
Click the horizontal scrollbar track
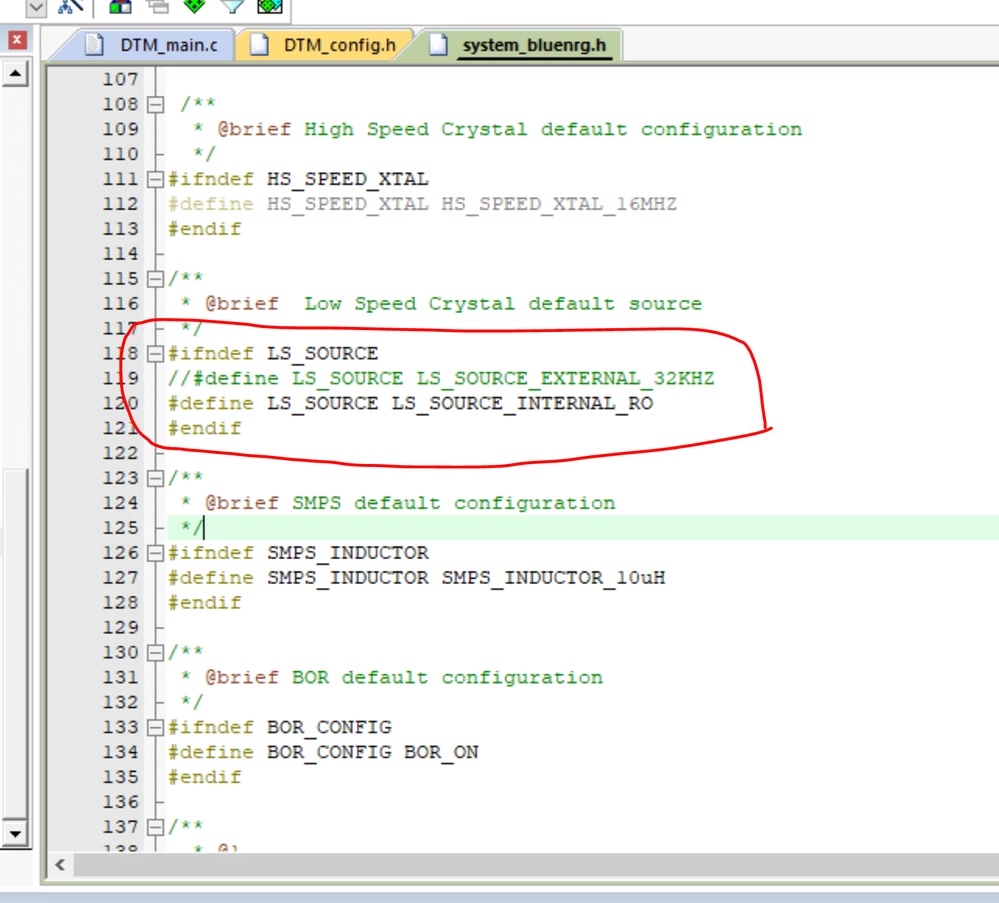pyautogui.click(x=536, y=865)
